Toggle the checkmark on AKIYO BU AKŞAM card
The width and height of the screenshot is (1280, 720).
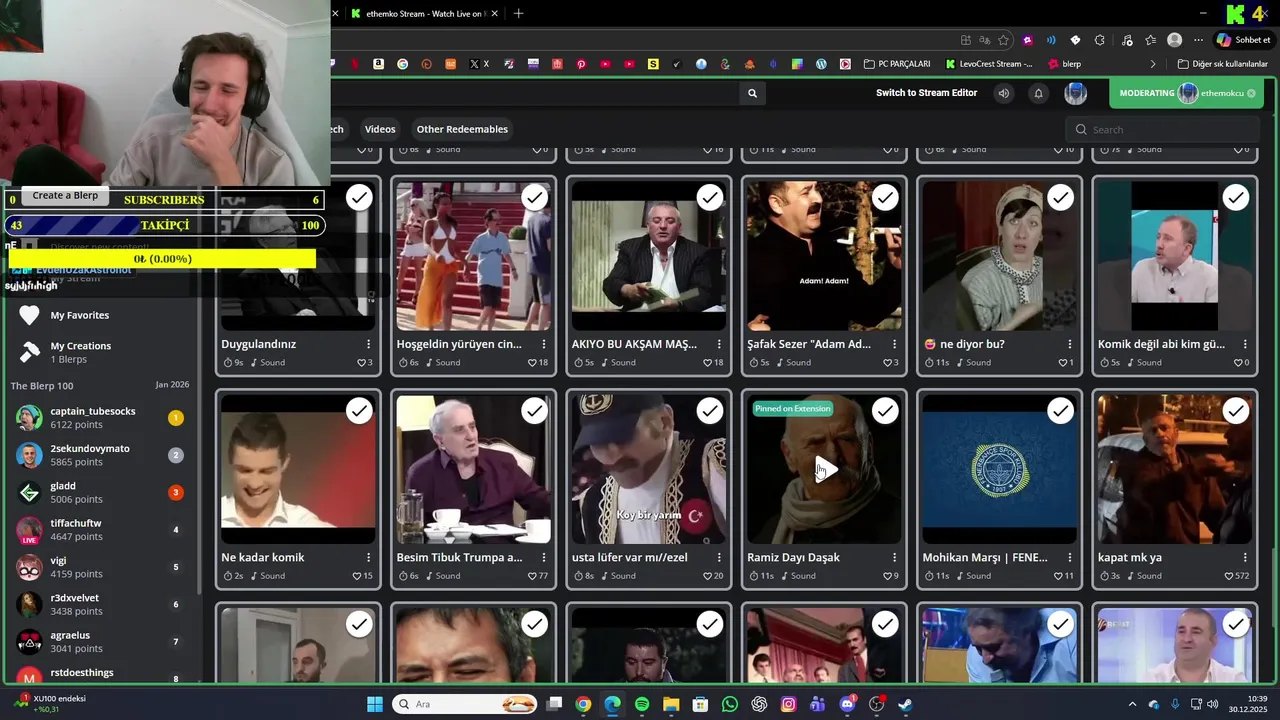(x=710, y=198)
